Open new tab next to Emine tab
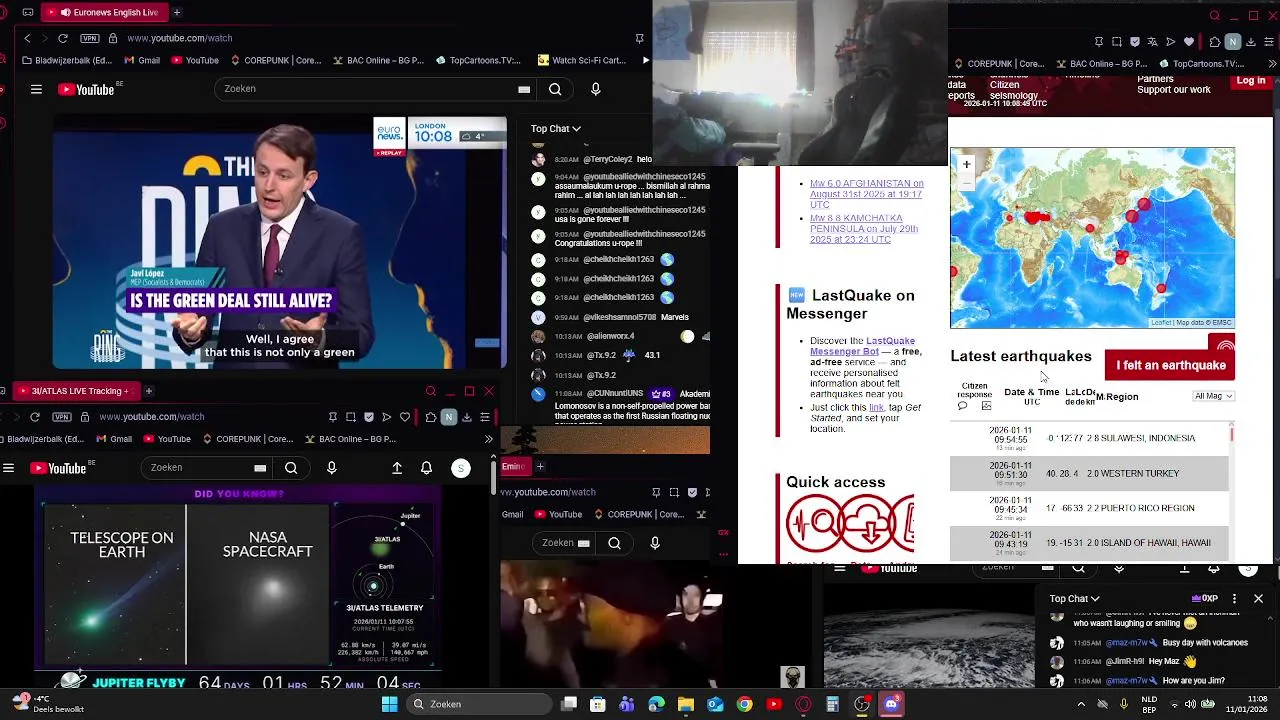 pos(540,466)
